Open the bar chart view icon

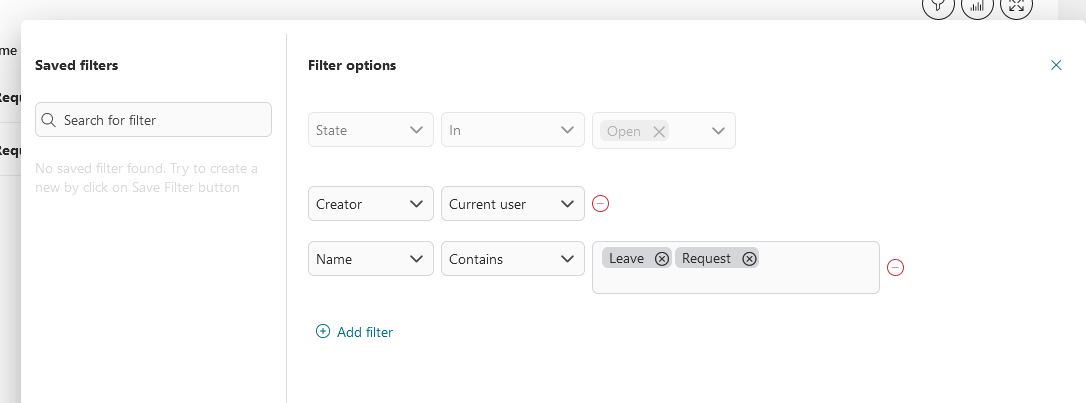977,6
